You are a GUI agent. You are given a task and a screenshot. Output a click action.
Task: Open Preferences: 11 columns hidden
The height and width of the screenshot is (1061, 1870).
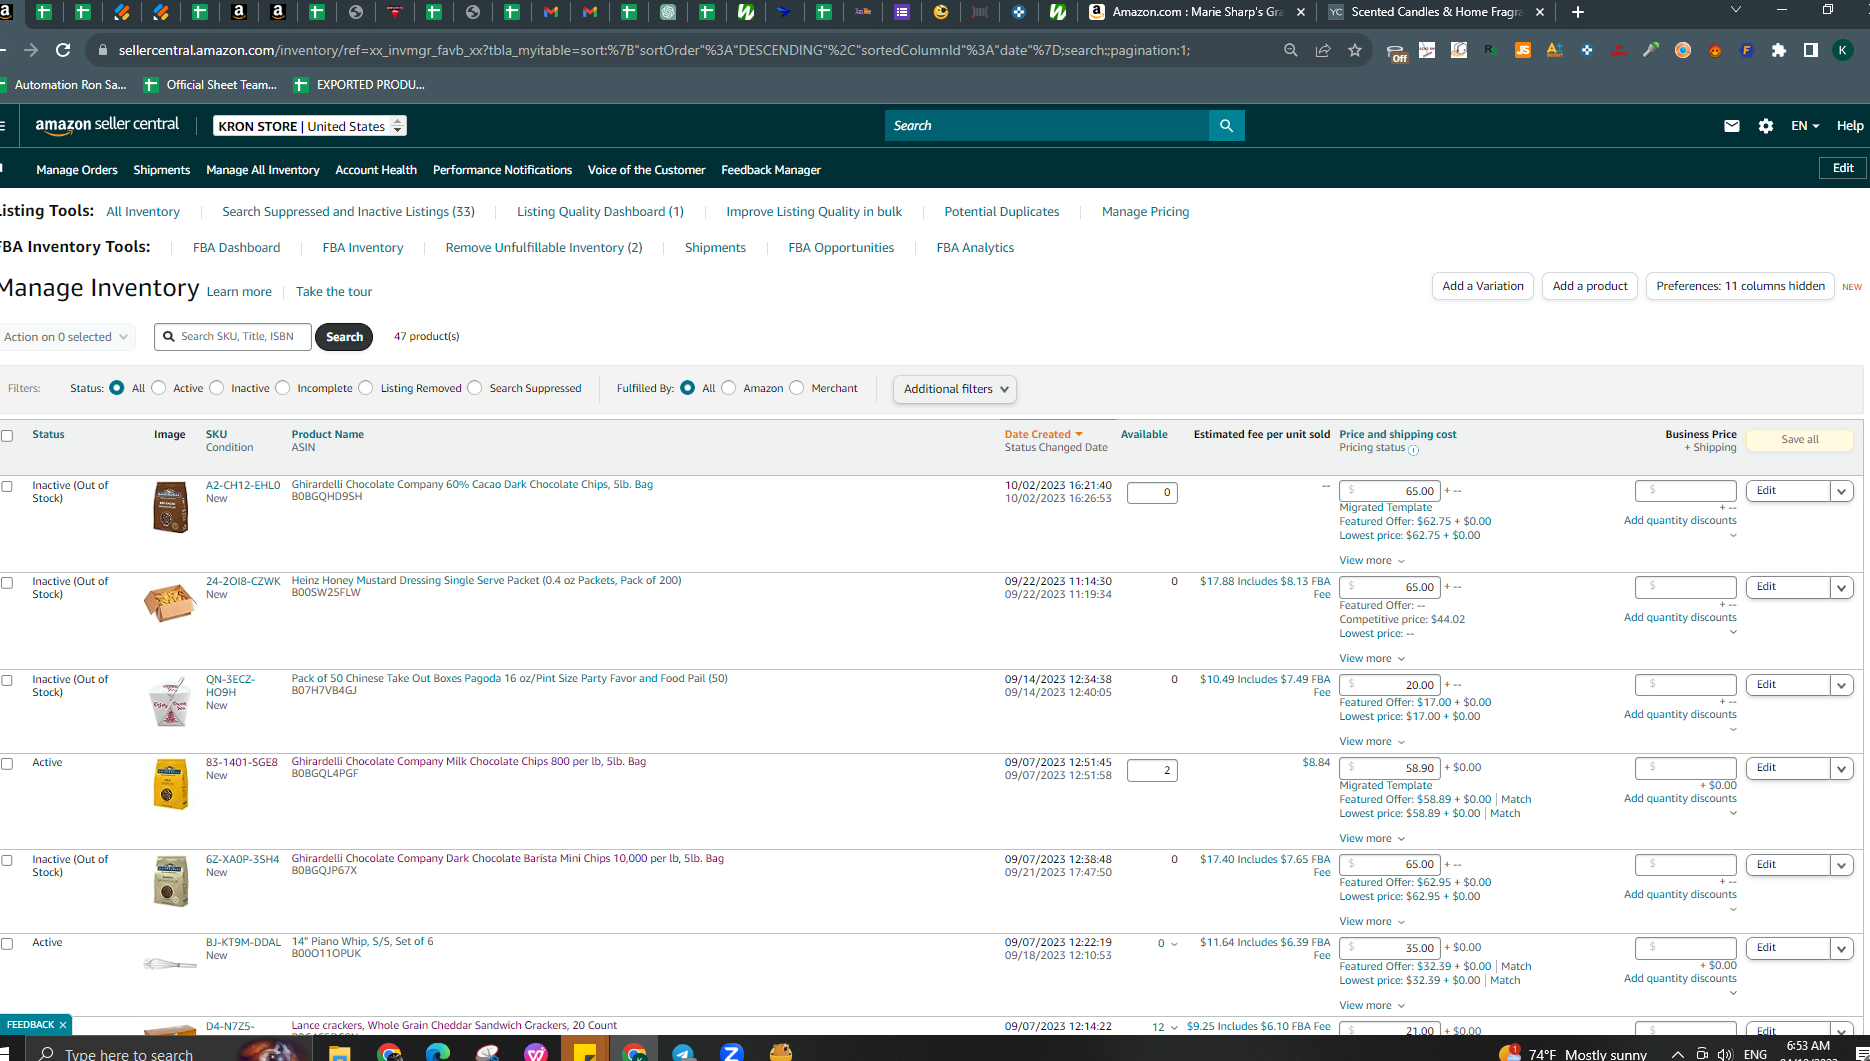pos(1740,286)
